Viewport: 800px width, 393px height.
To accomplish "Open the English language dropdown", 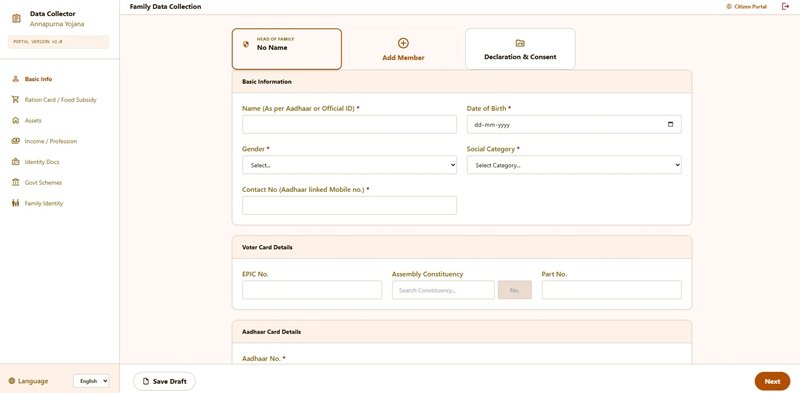I will tap(91, 381).
